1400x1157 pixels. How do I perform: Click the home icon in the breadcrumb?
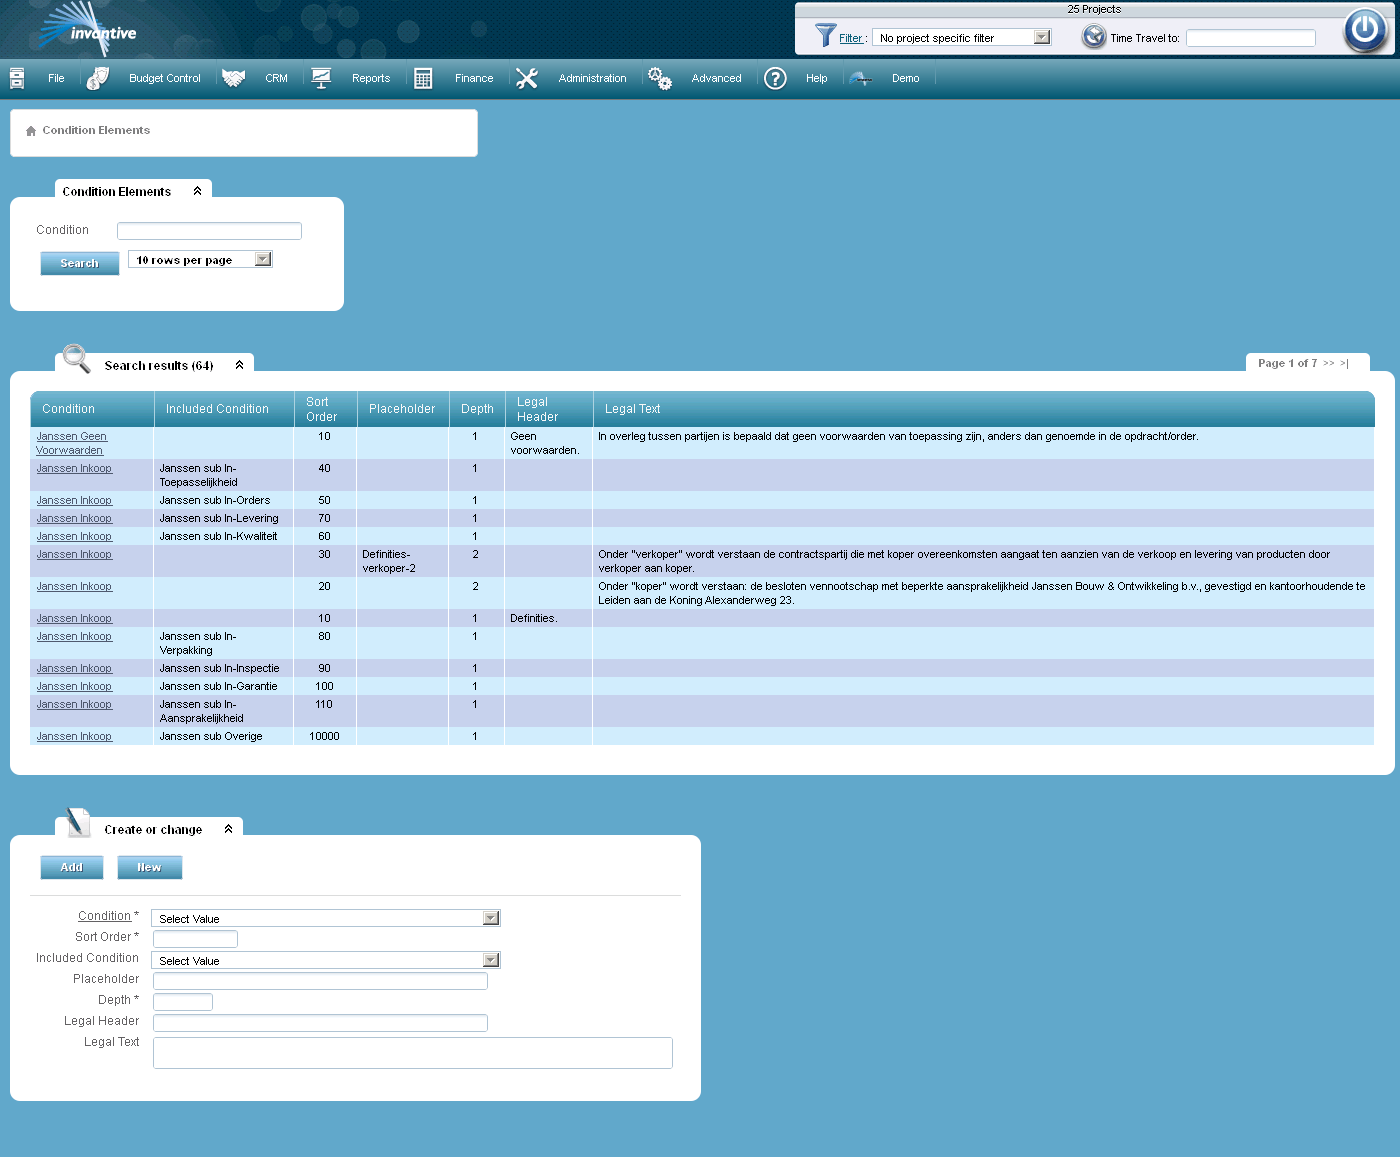pyautogui.click(x=30, y=129)
